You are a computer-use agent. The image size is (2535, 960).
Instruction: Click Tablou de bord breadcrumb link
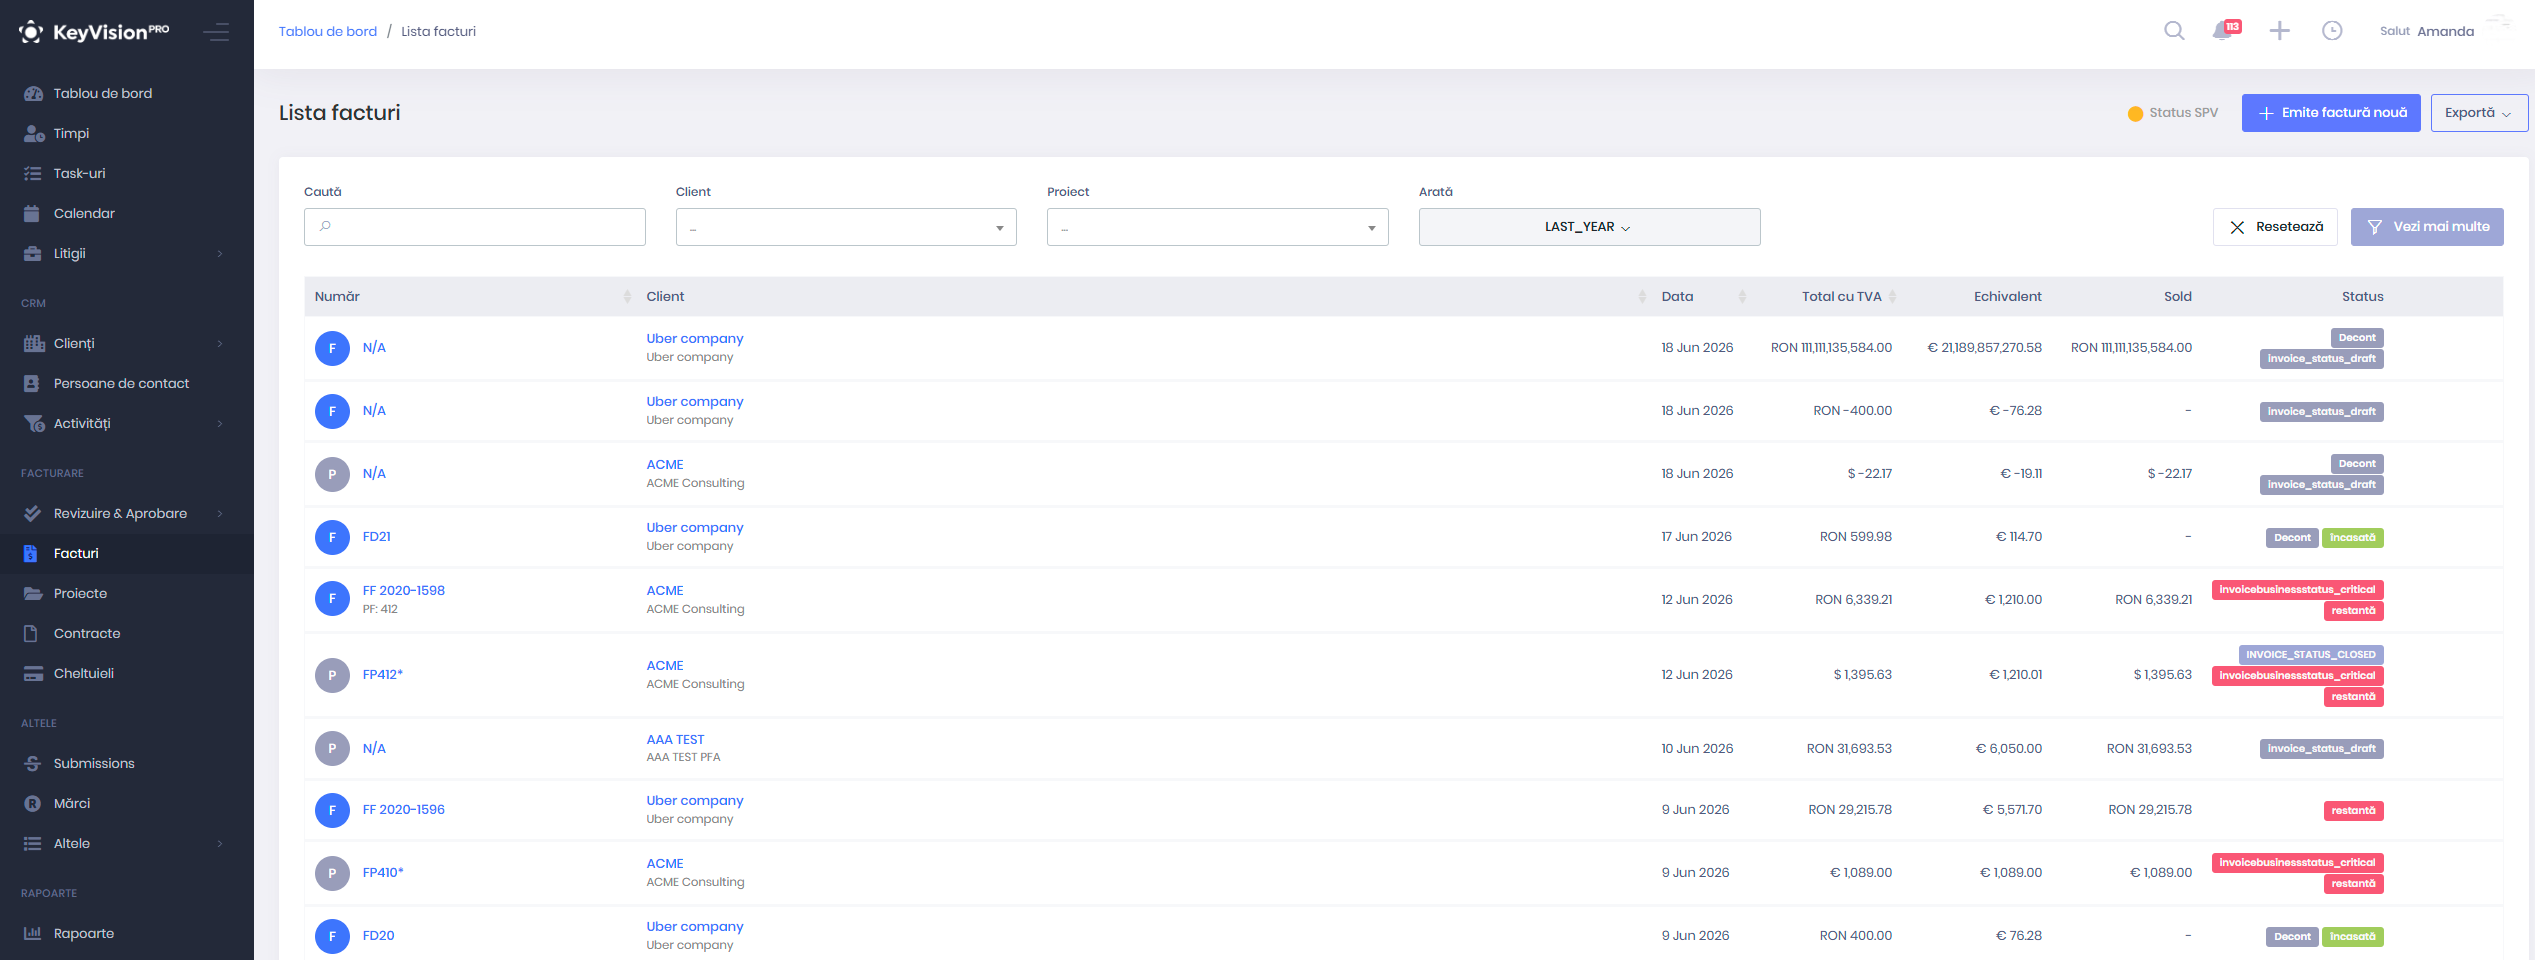tap(328, 32)
